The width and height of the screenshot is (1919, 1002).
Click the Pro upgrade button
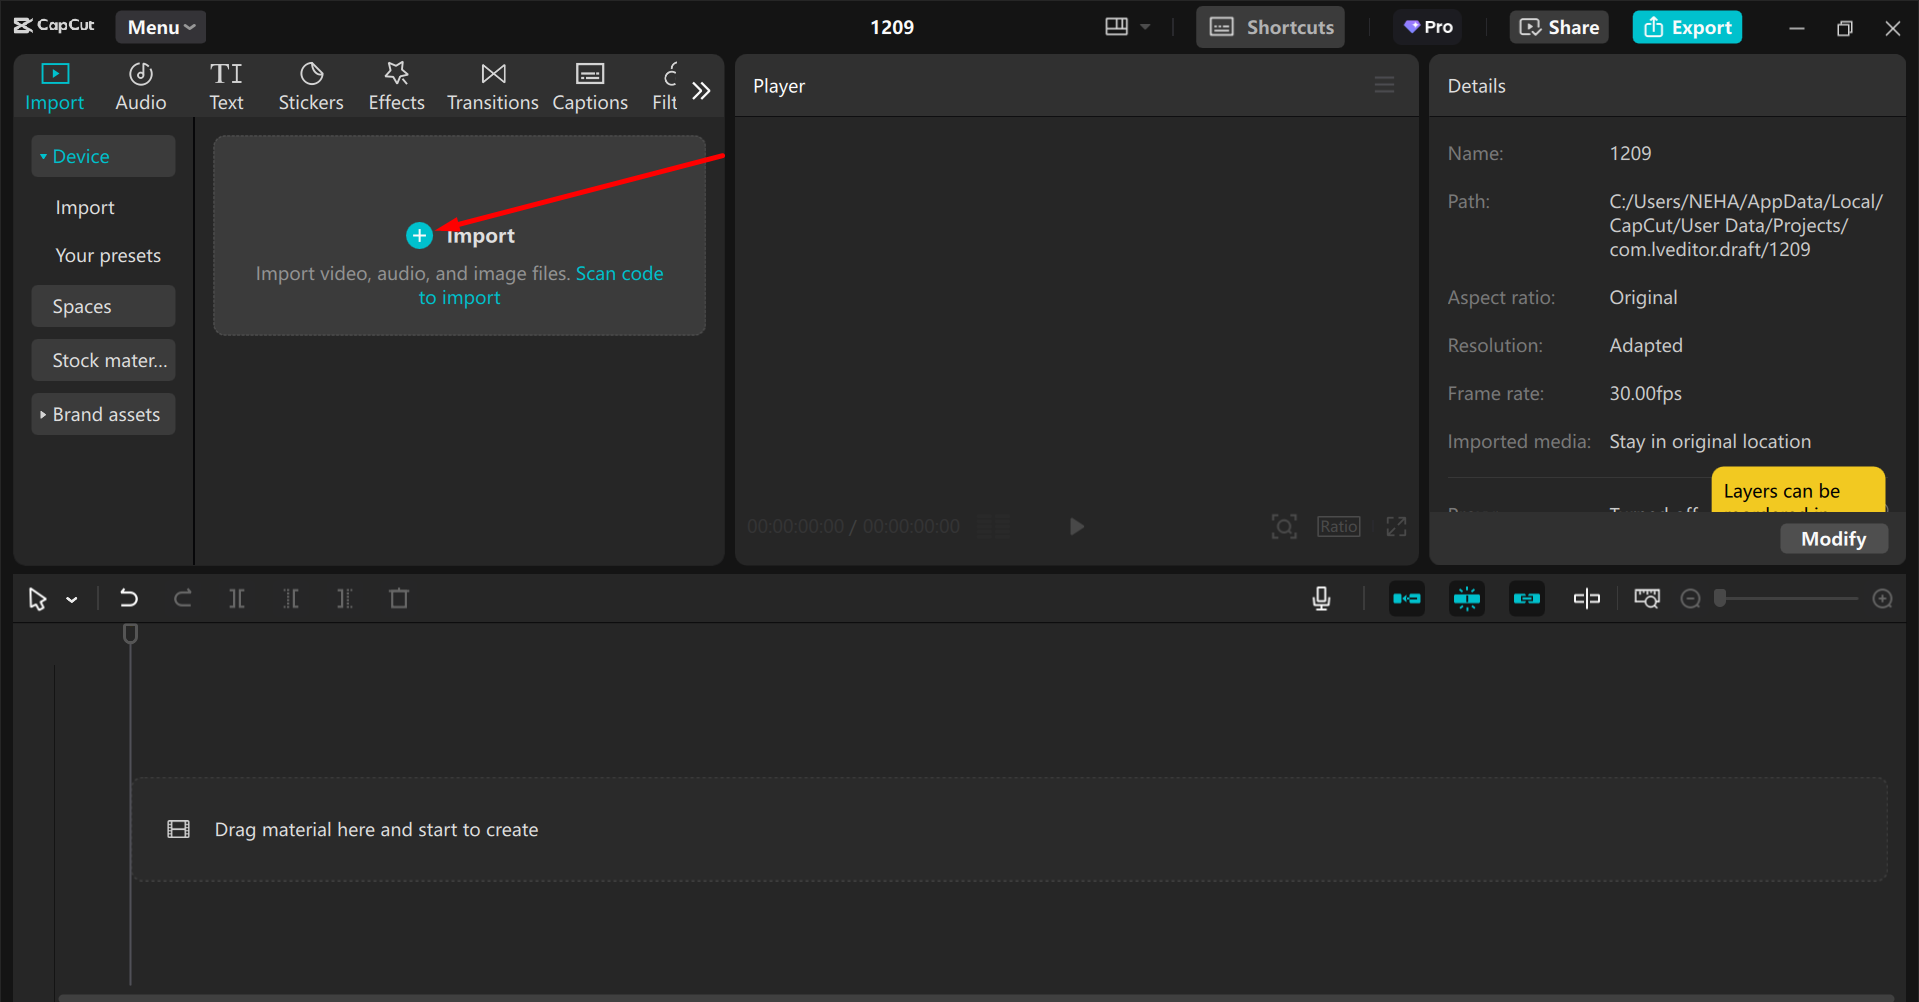pyautogui.click(x=1428, y=27)
